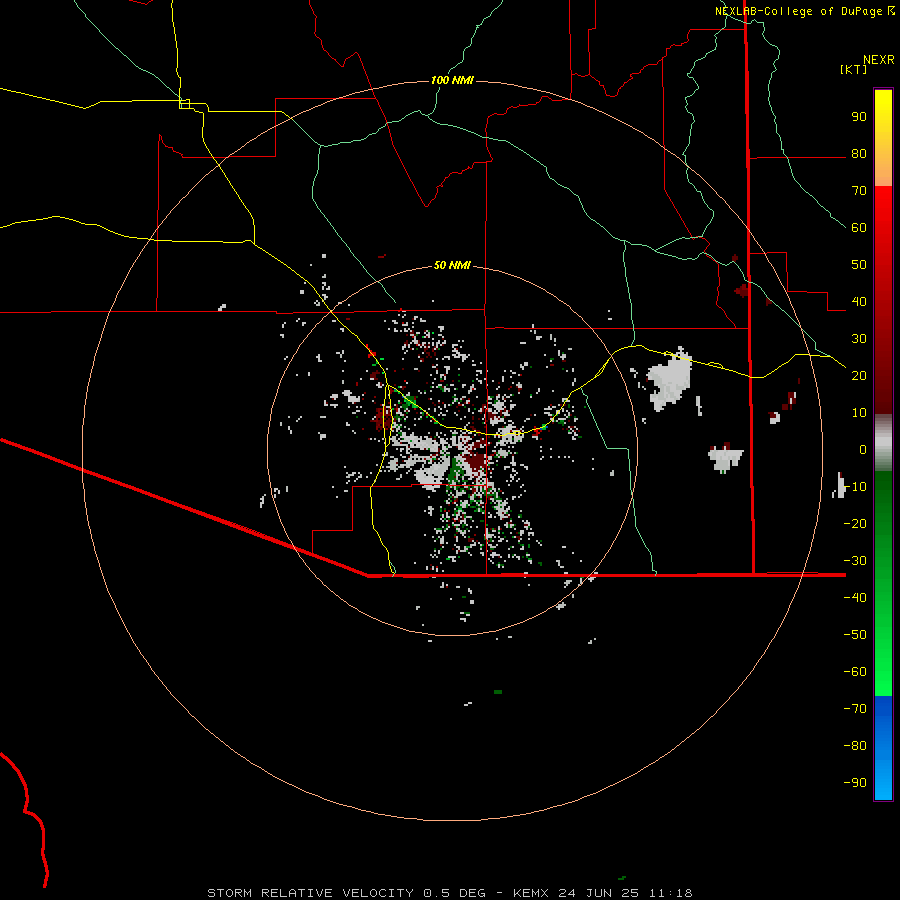Pick the gray zero-velocity segment of color bar
Image resolution: width=900 pixels, height=900 pixels.
(883, 443)
